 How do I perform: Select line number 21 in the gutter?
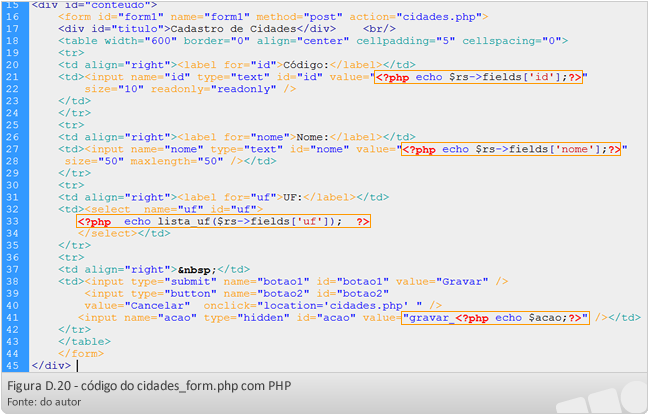(12, 77)
